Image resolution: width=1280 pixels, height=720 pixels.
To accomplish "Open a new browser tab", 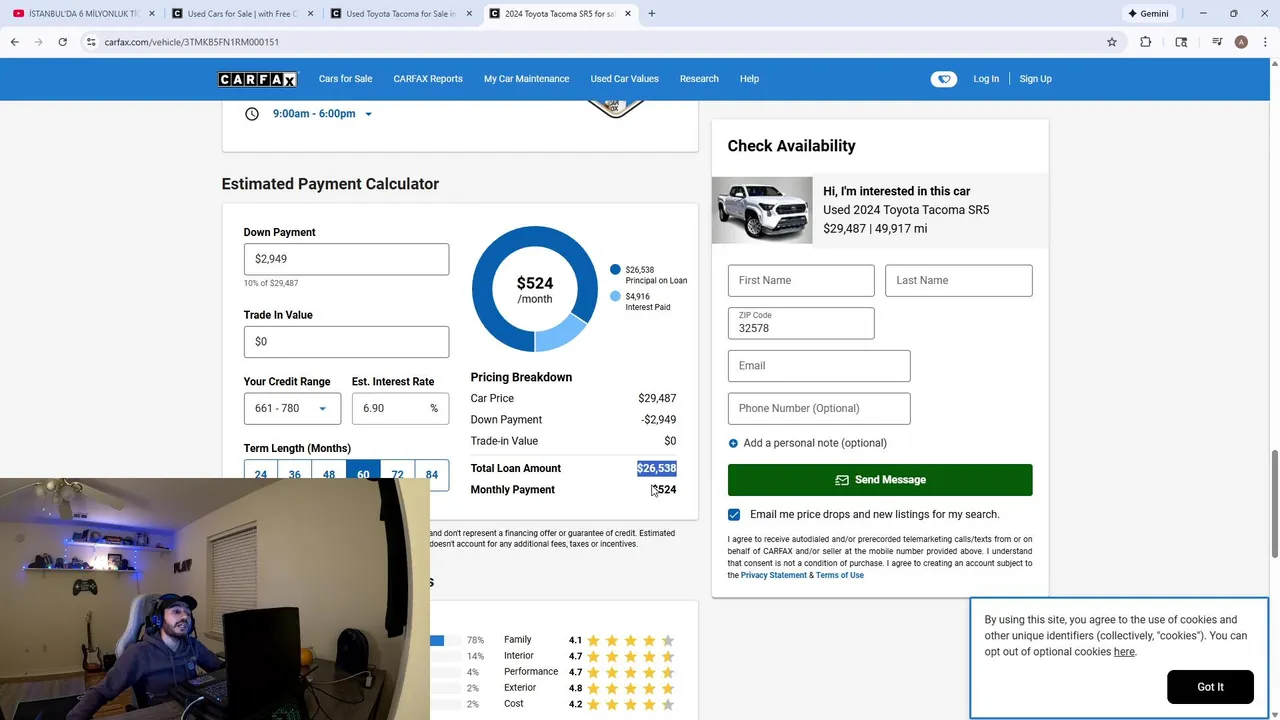I will [x=651, y=14].
